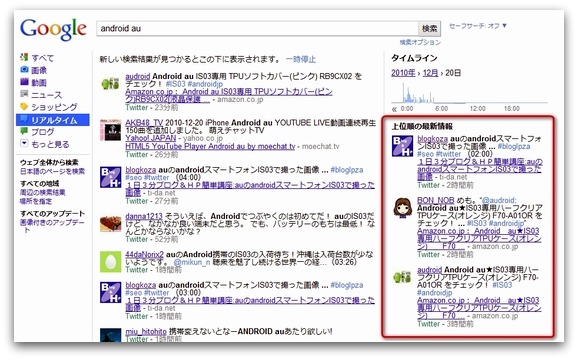Click danna1213 username link
Viewport: 578px width, 360px height.
point(144,216)
